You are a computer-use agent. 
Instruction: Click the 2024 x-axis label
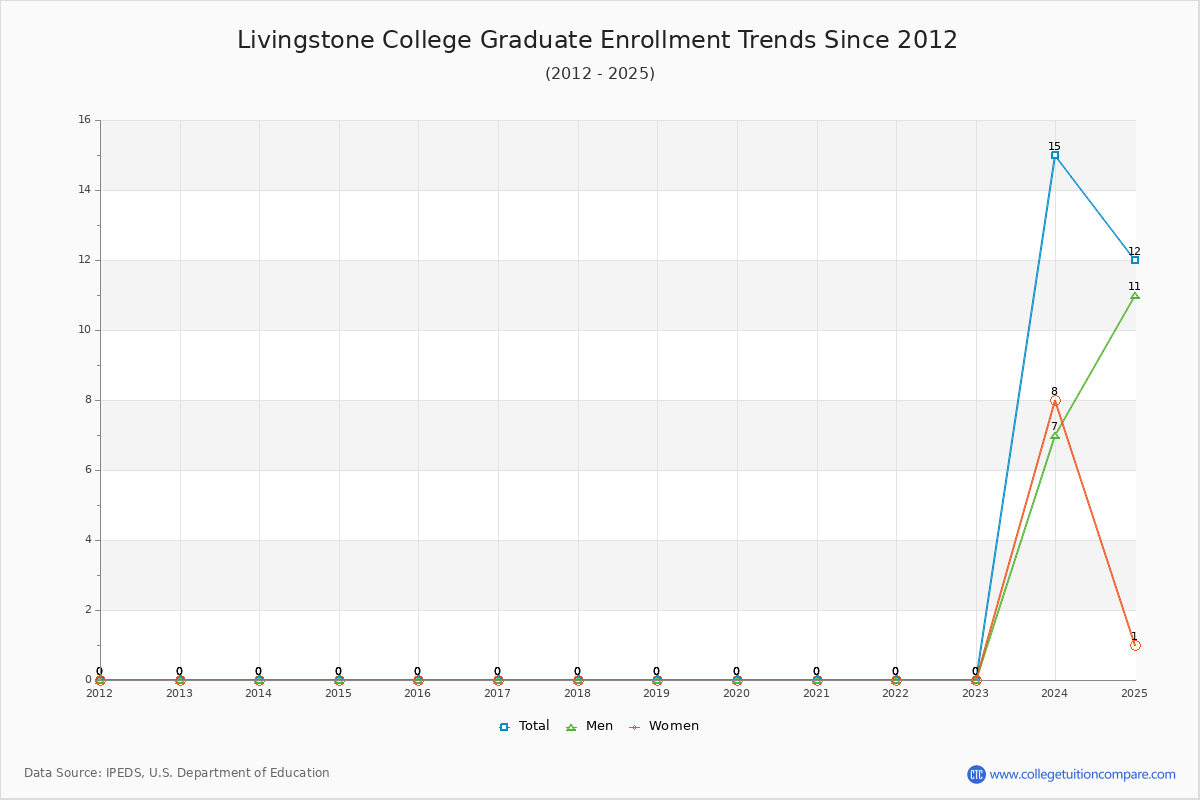1055,692
